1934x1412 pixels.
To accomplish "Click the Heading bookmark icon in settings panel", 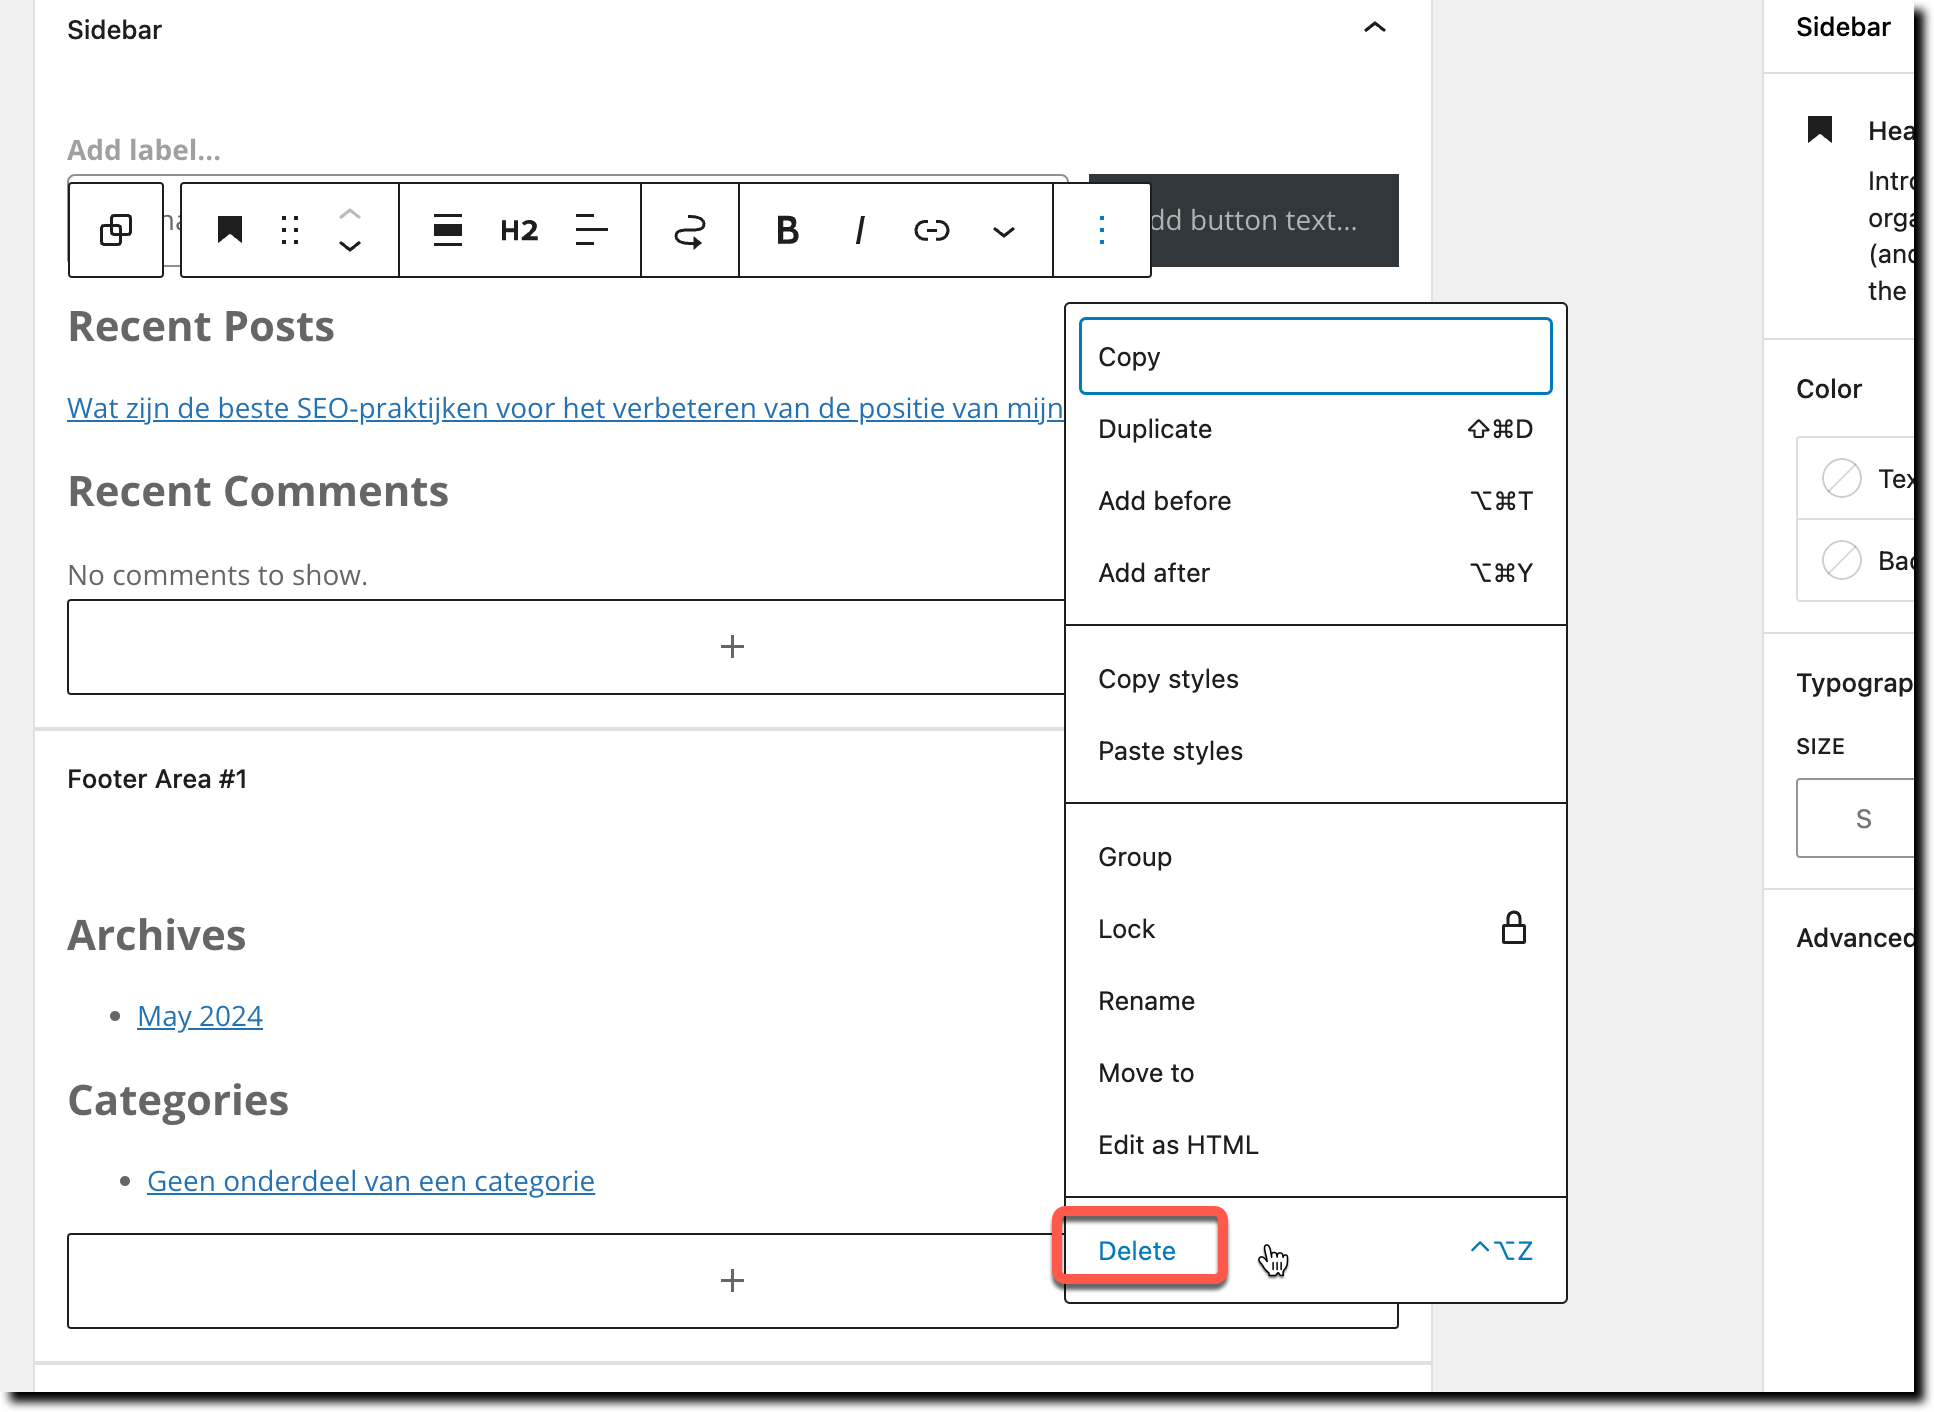I will click(x=1820, y=129).
